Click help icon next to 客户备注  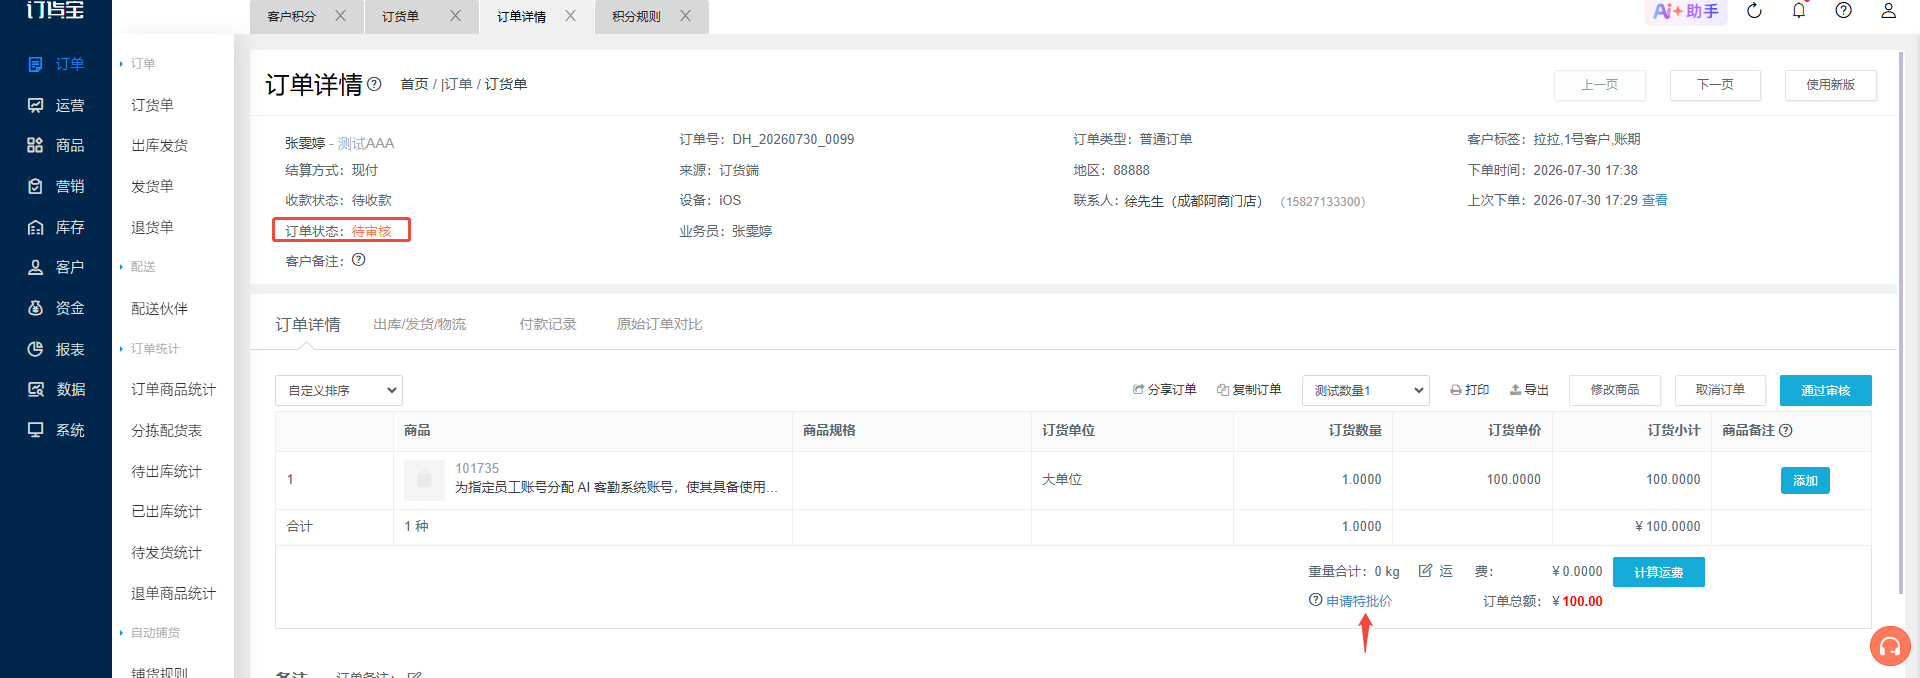pyautogui.click(x=359, y=260)
